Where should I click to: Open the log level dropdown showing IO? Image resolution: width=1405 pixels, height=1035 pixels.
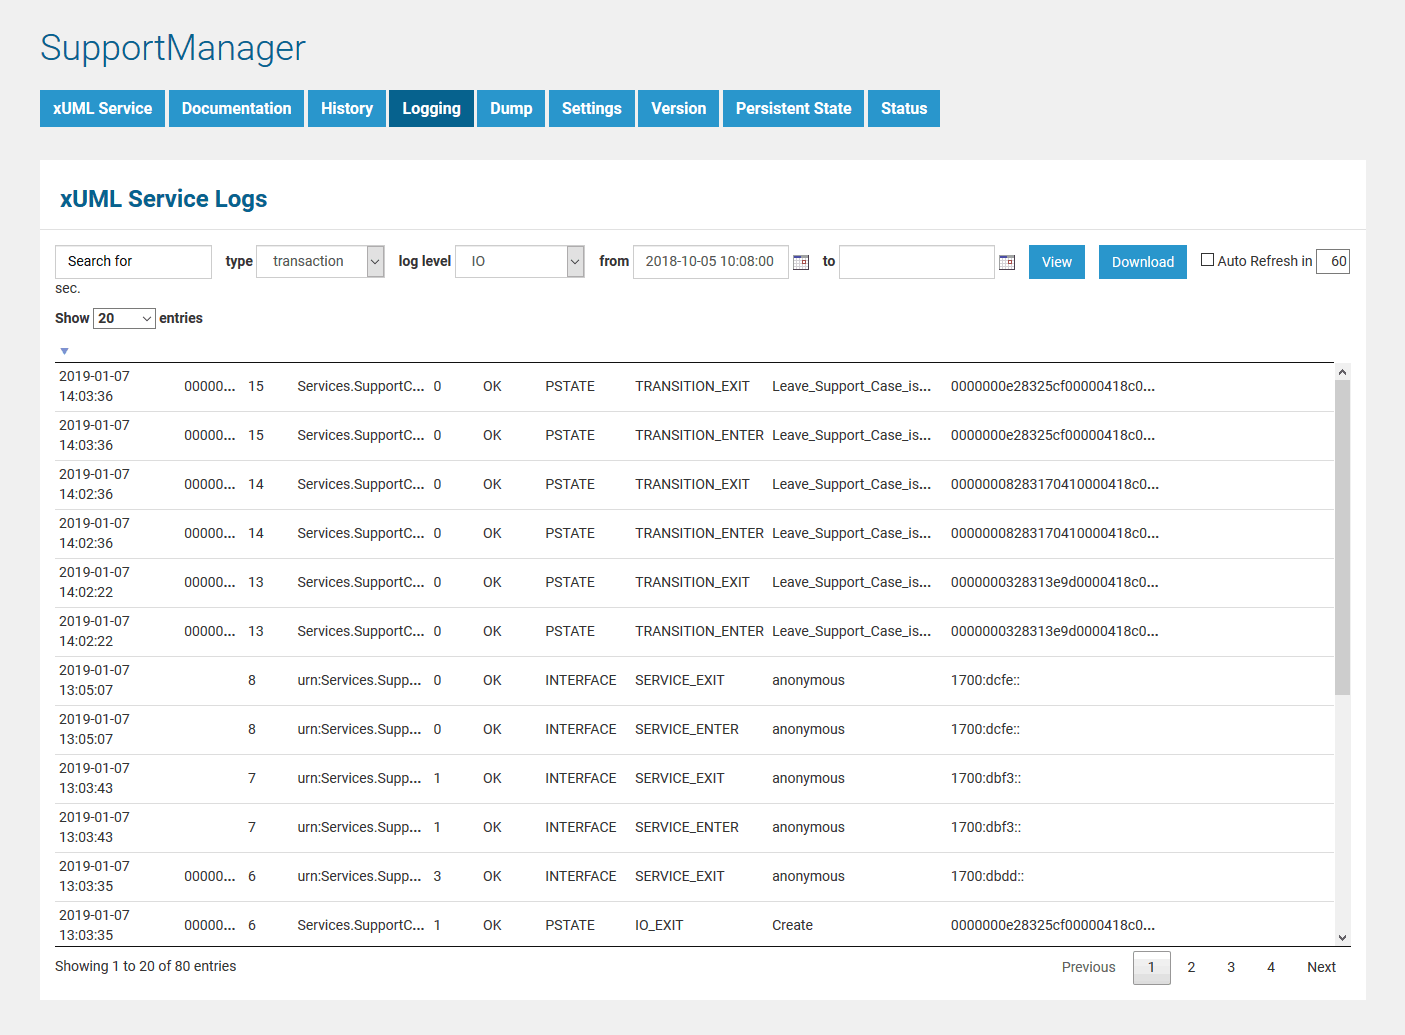click(x=519, y=261)
